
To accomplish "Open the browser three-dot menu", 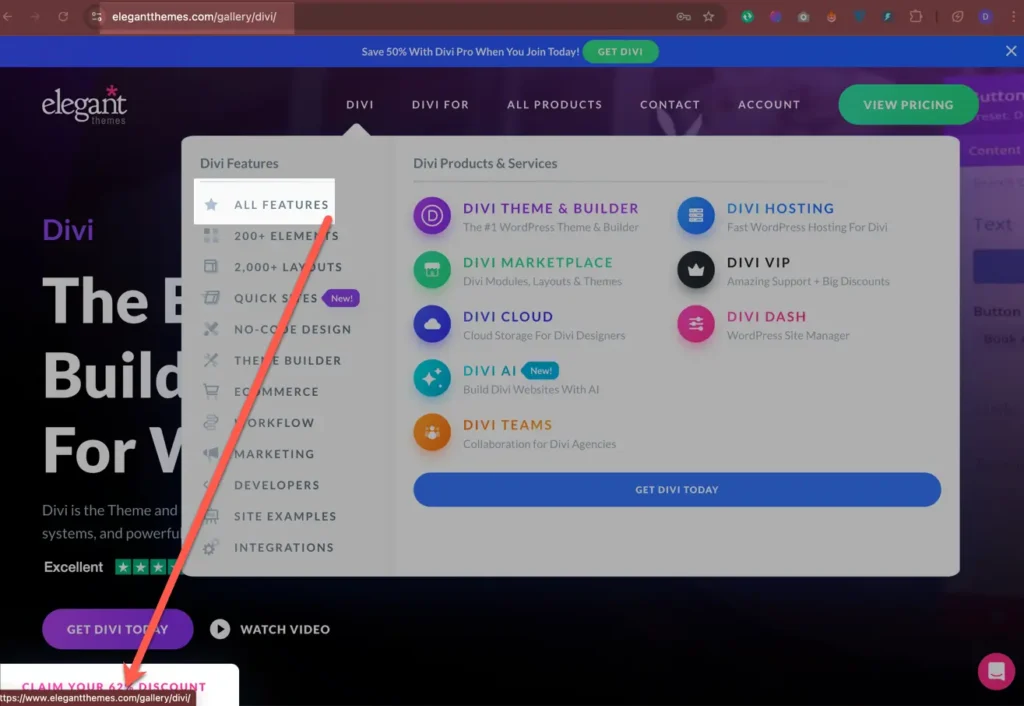I will 1013,16.
